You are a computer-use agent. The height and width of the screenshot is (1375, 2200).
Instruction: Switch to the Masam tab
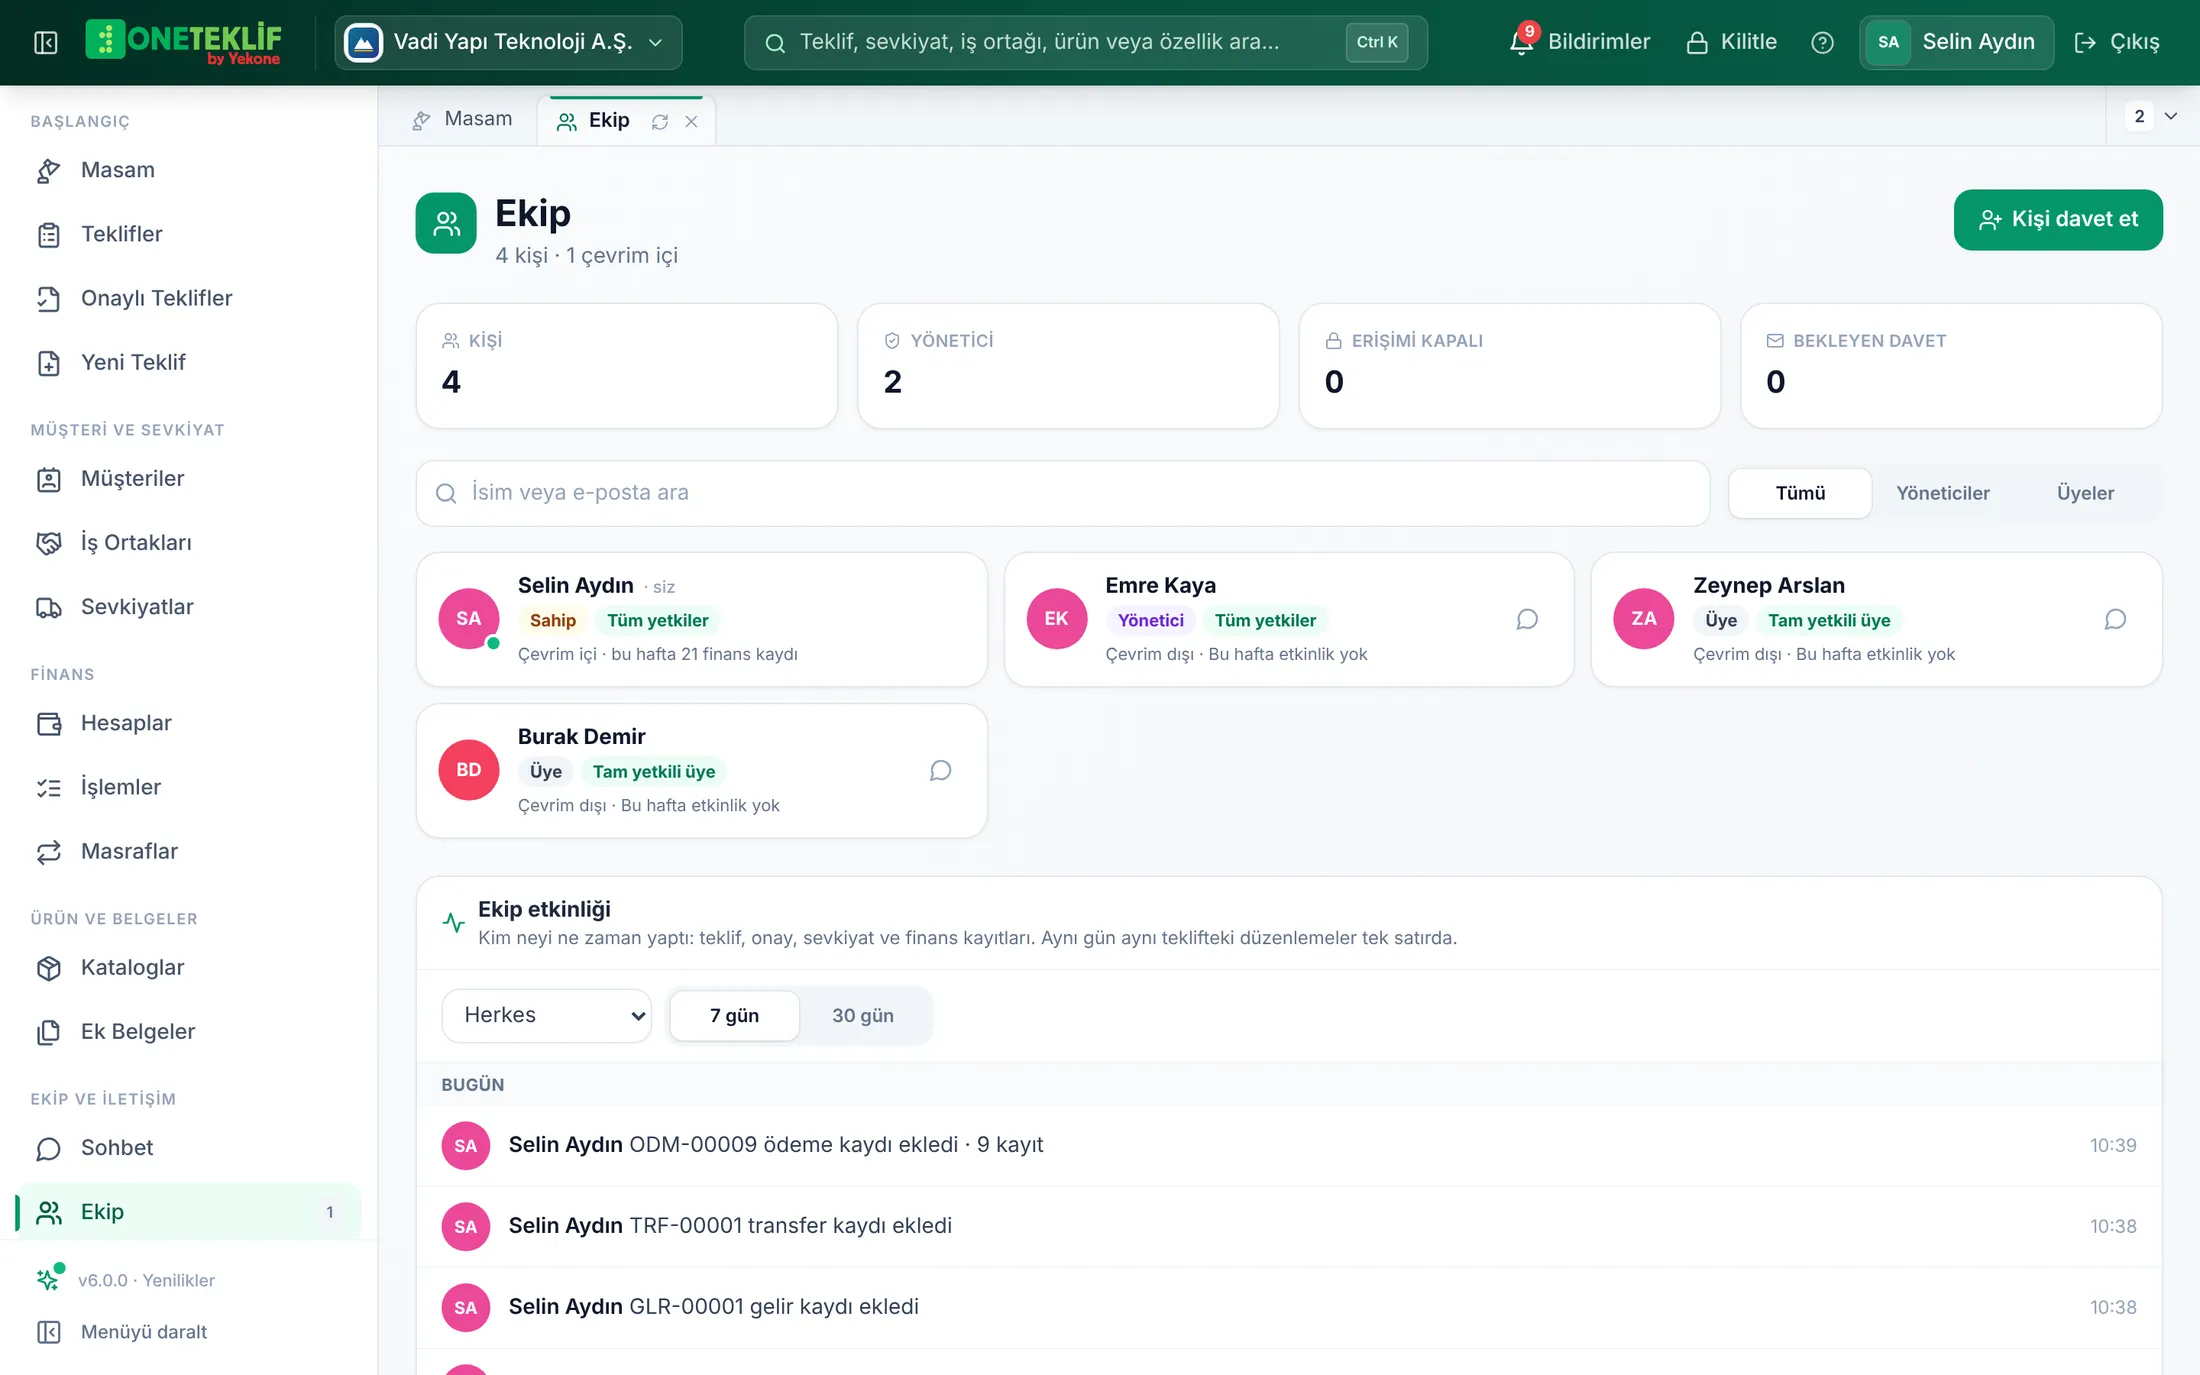(461, 119)
